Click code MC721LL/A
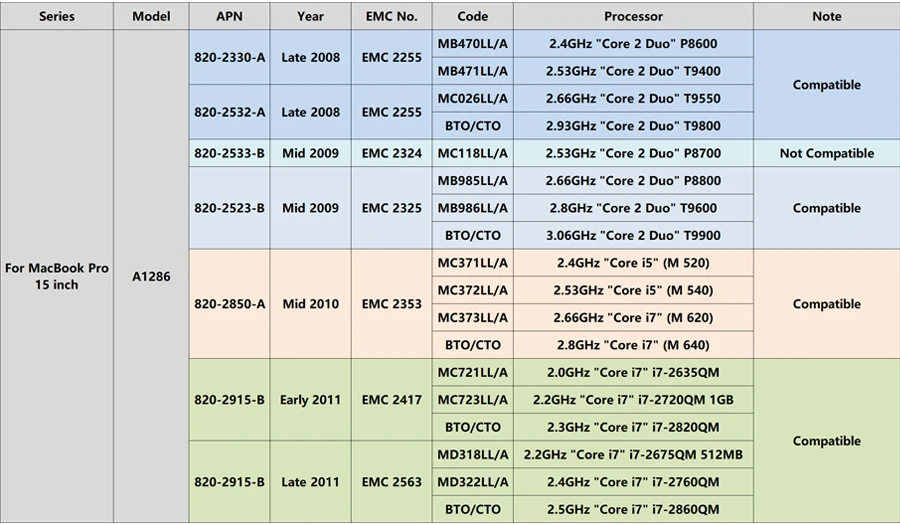The width and height of the screenshot is (900, 525). (x=472, y=372)
